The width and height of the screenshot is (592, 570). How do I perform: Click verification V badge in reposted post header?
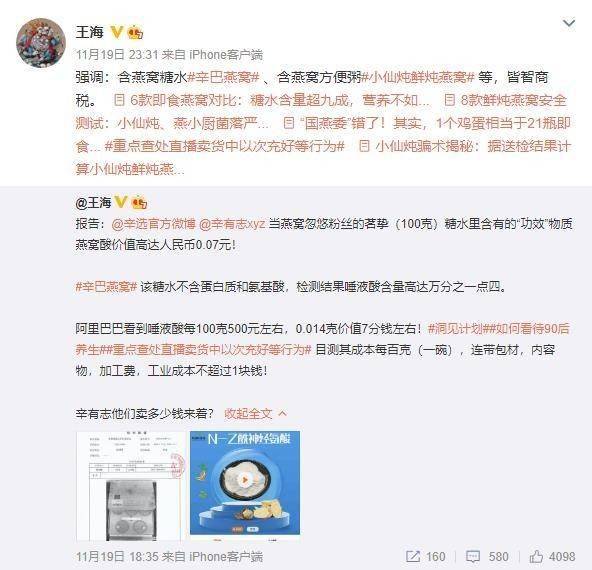120,202
